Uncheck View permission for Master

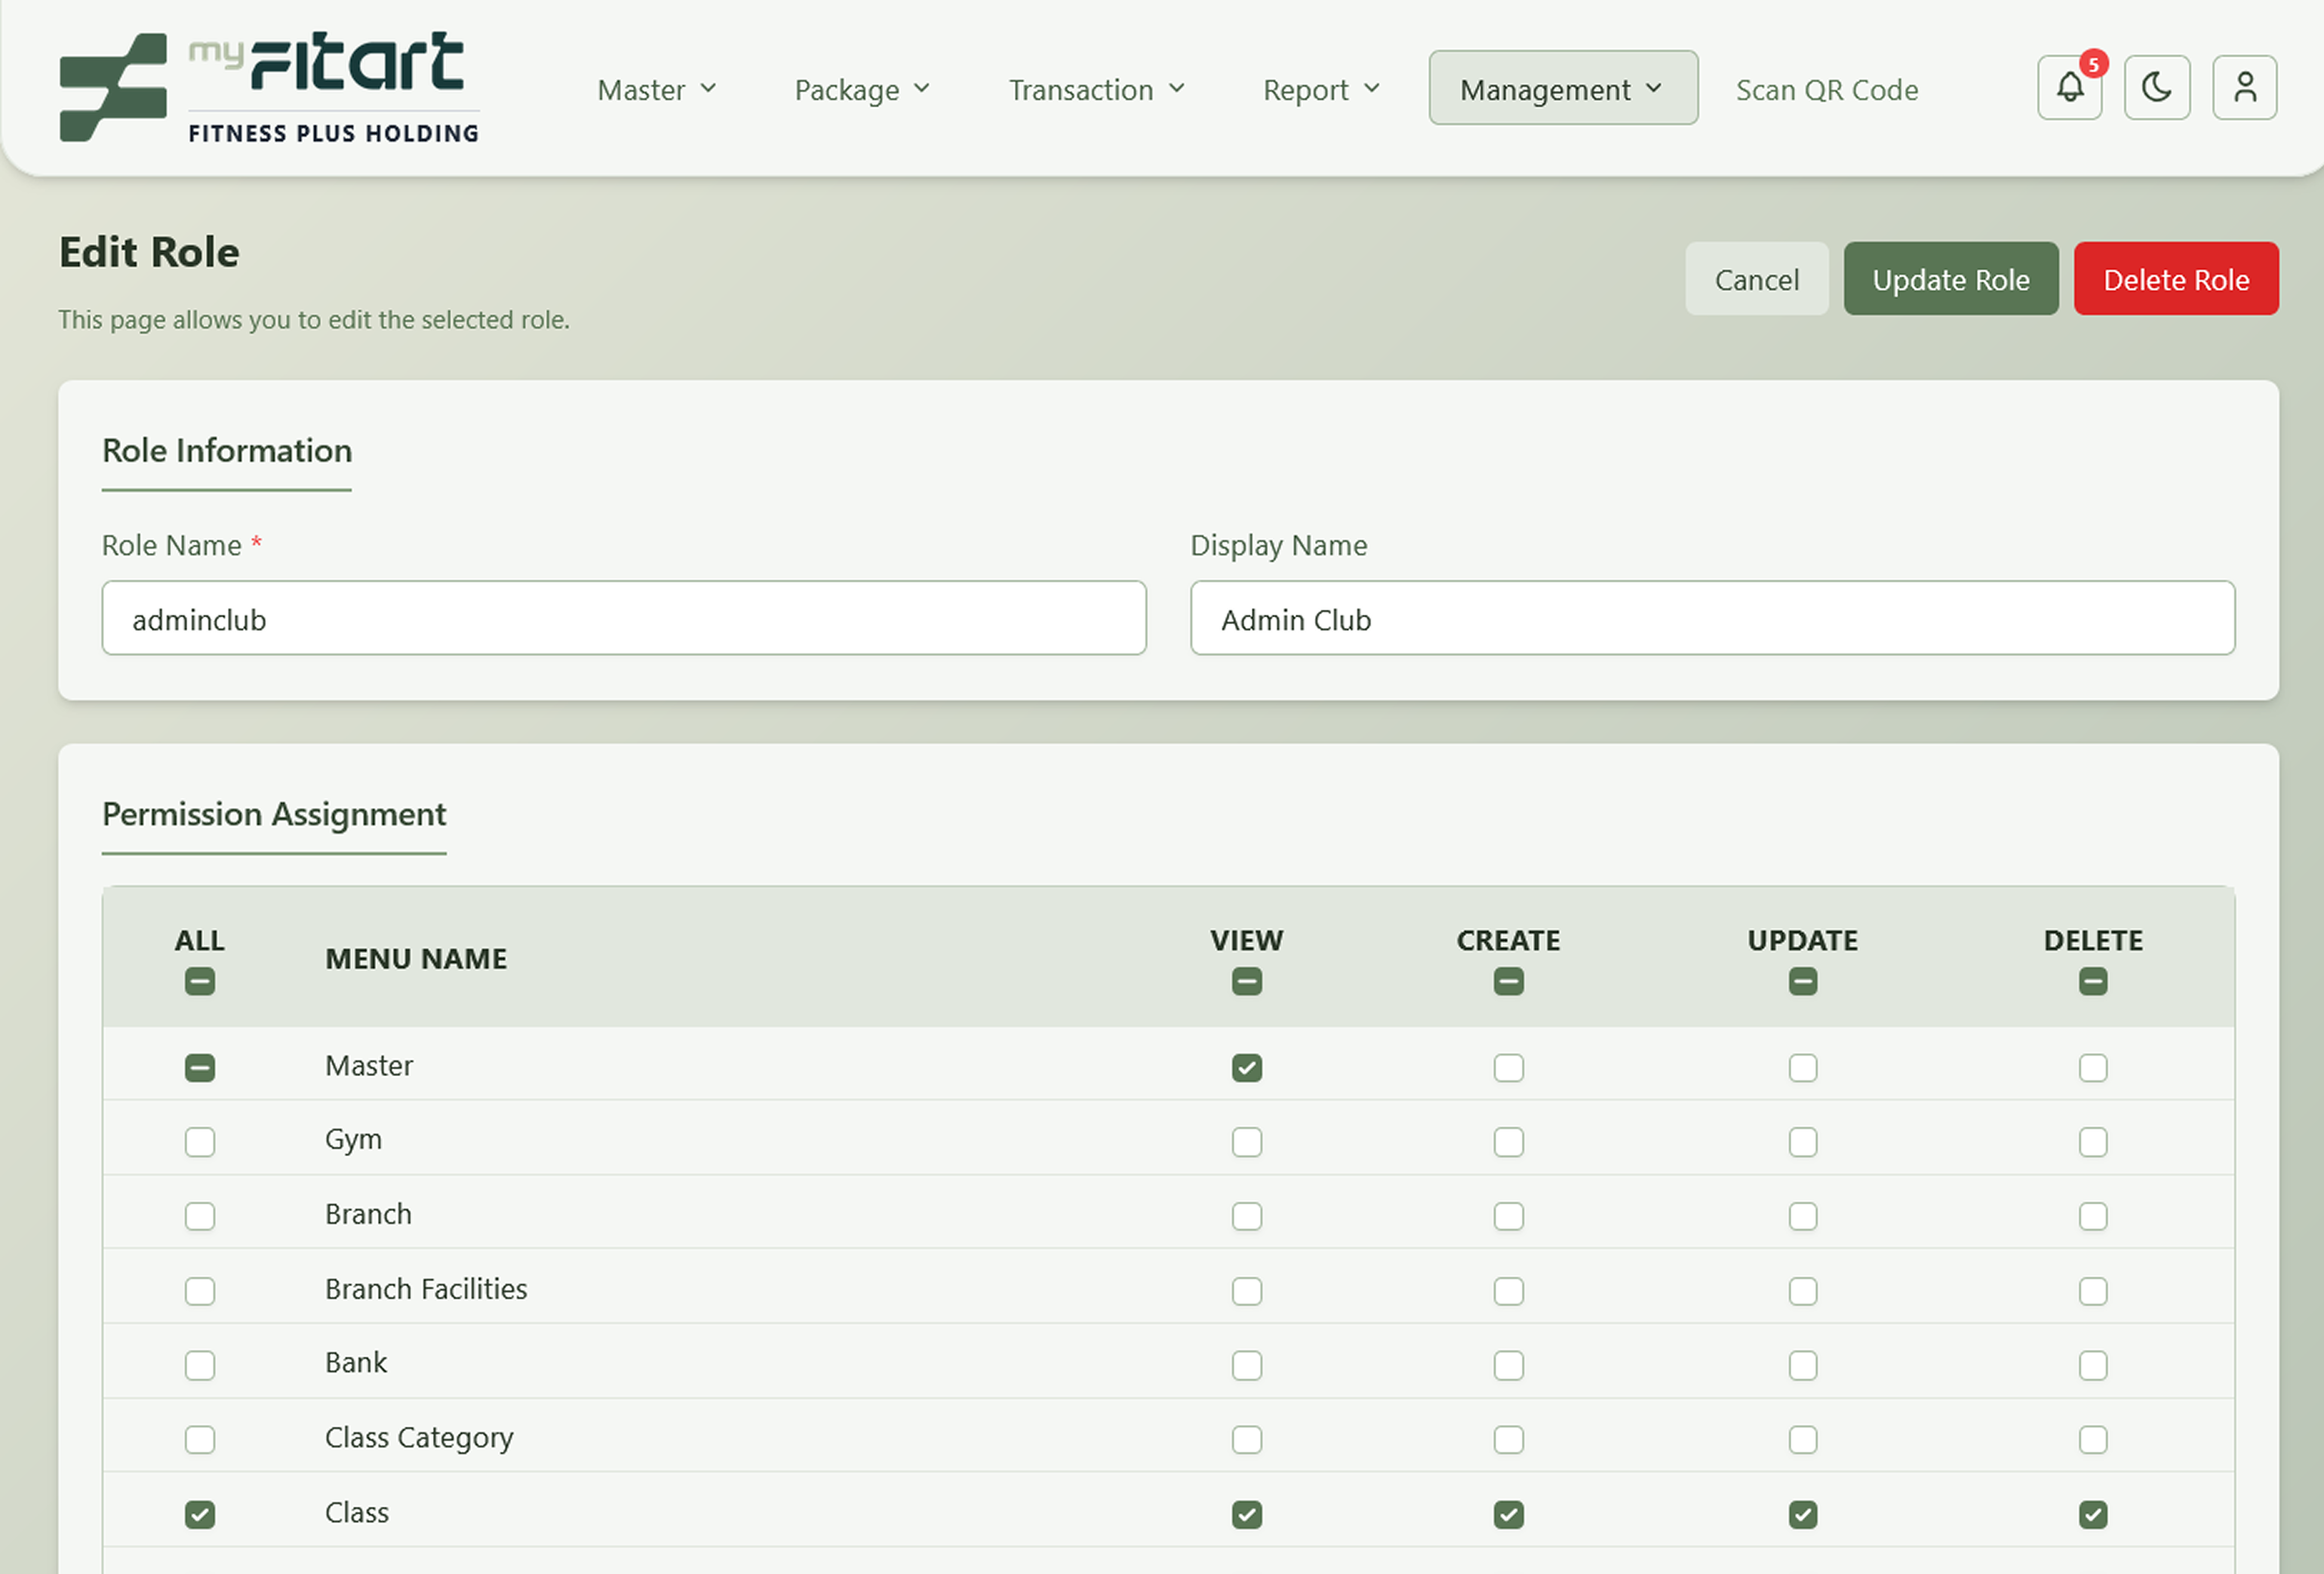[1246, 1067]
